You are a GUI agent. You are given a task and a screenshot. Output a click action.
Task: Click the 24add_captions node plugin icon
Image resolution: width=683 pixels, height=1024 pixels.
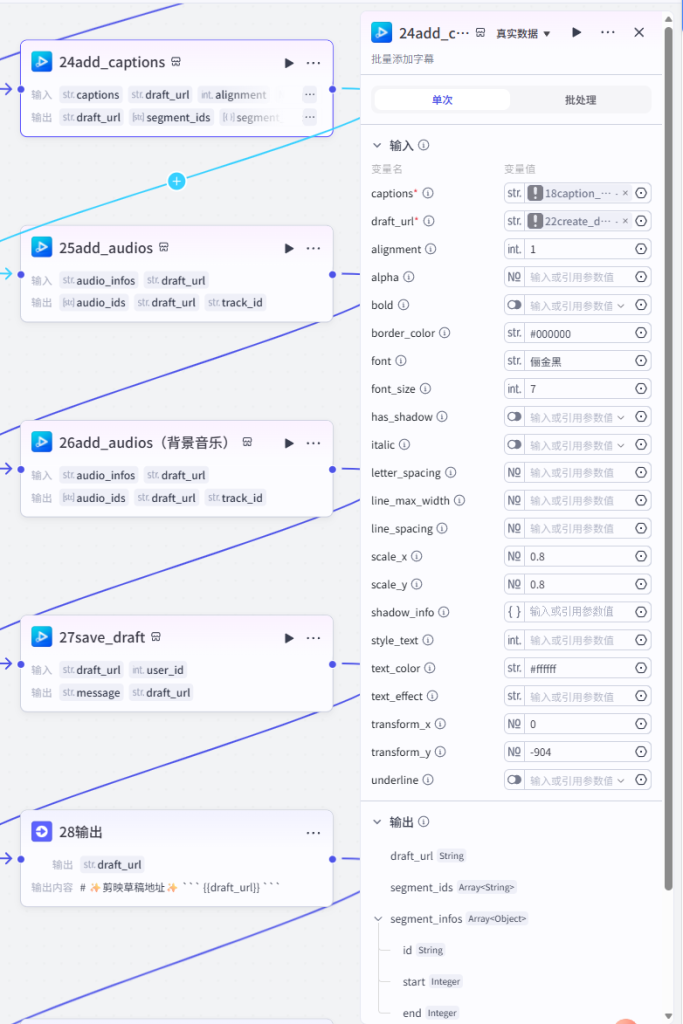click(x=42, y=62)
